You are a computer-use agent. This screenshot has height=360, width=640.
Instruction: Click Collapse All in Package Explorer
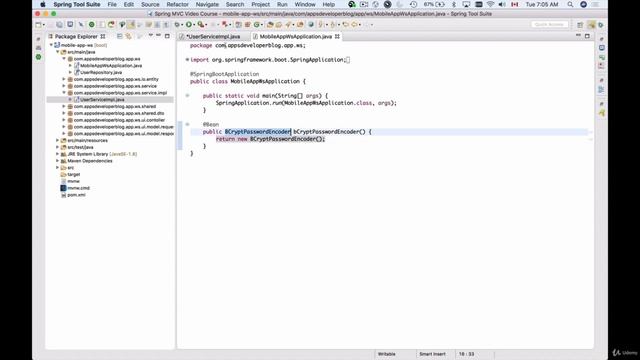(x=120, y=36)
